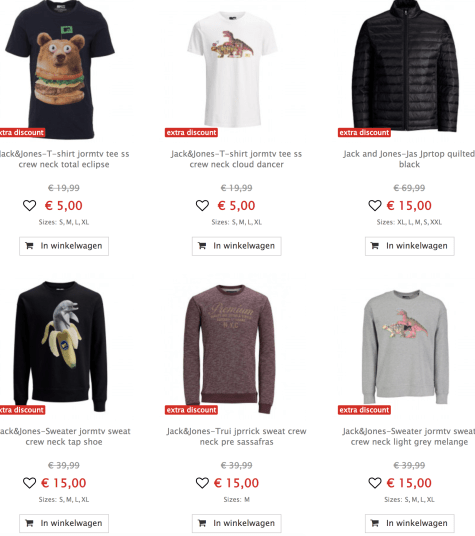
Task: Open the T-shirt jormtv tee cloud dancer title link
Action: [236, 159]
